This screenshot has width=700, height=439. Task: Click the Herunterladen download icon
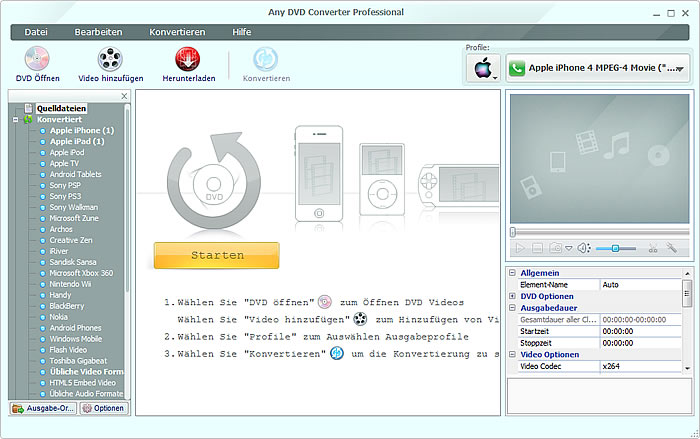click(188, 59)
